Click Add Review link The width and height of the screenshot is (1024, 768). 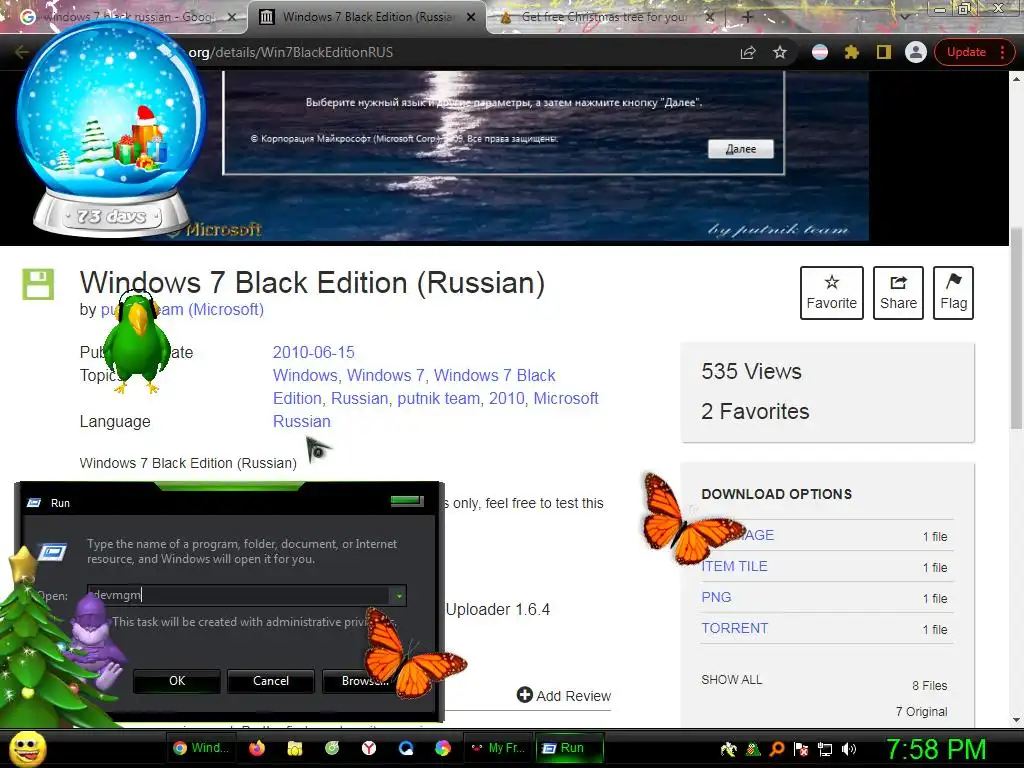click(x=564, y=696)
